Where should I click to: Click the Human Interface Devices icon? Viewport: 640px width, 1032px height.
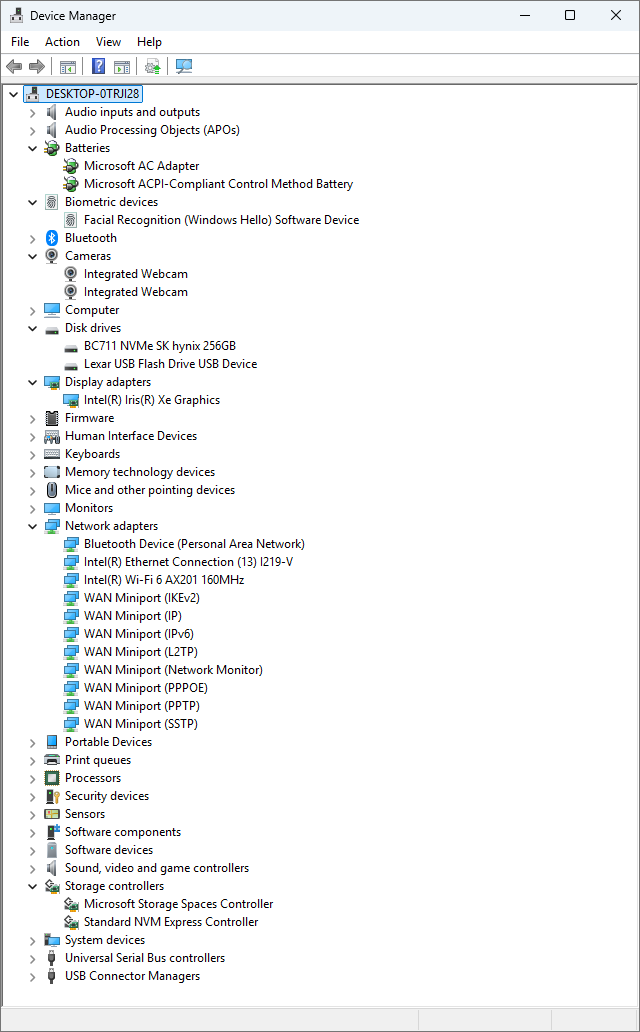[x=52, y=436]
